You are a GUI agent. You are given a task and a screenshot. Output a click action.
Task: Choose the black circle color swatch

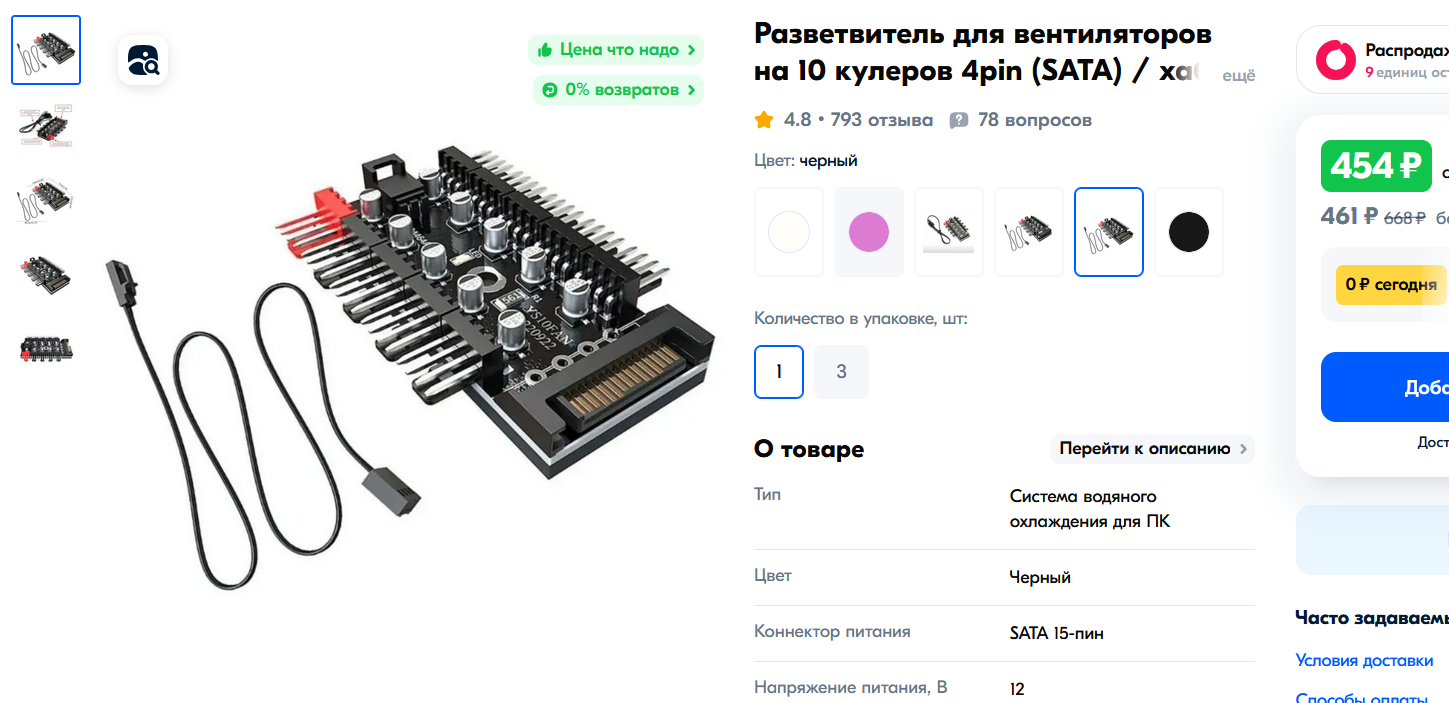click(x=1189, y=232)
